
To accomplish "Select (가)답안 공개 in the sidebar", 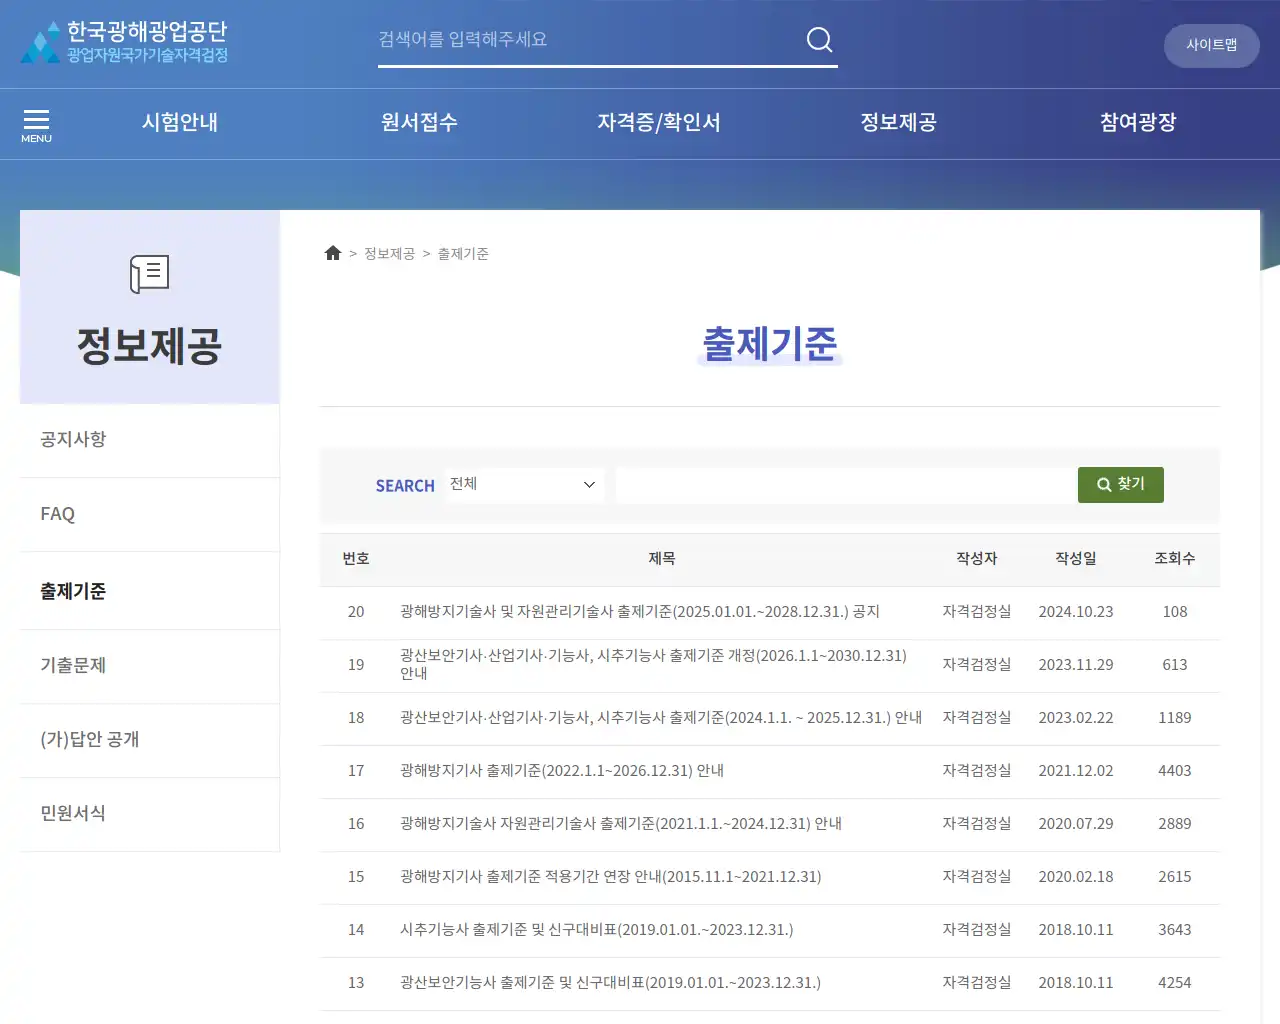I will tap(149, 740).
